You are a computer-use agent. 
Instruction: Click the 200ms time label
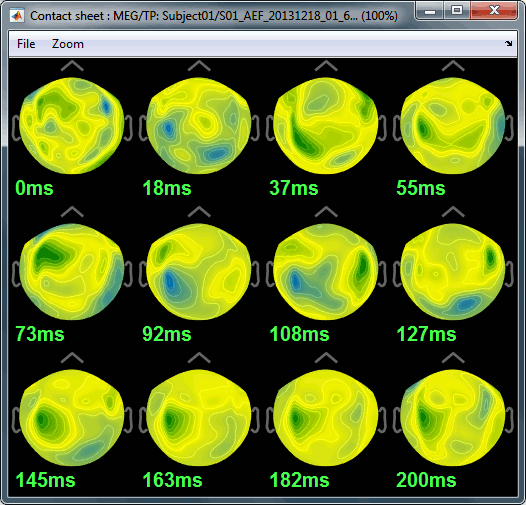tap(426, 480)
